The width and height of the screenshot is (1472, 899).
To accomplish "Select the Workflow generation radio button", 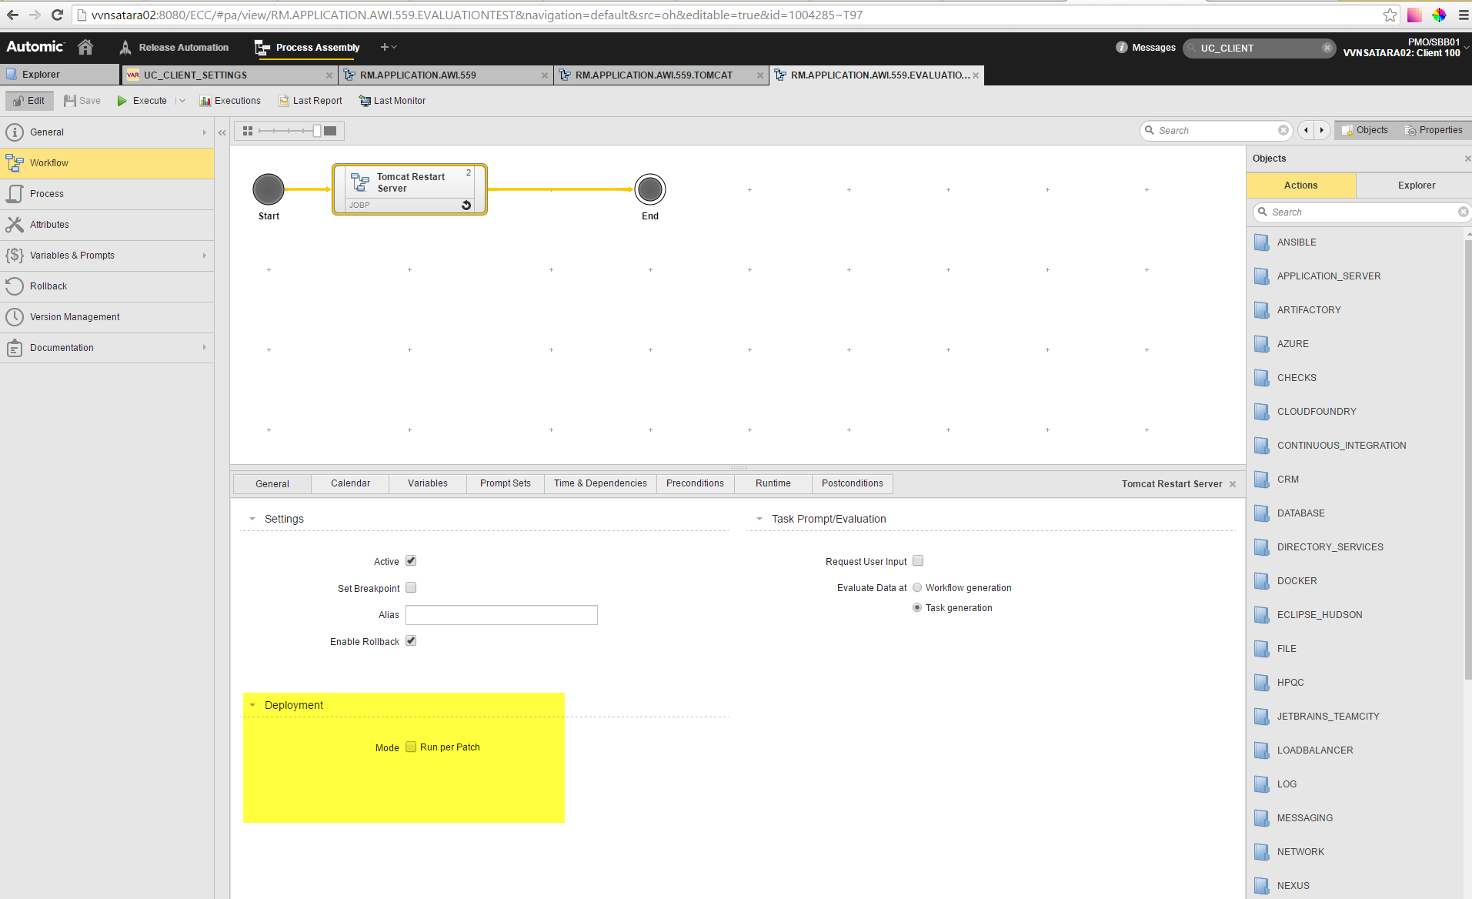I will [917, 587].
